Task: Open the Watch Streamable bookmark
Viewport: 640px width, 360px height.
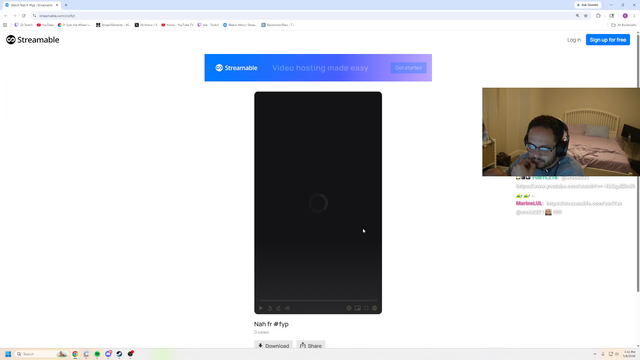Action: (240, 25)
